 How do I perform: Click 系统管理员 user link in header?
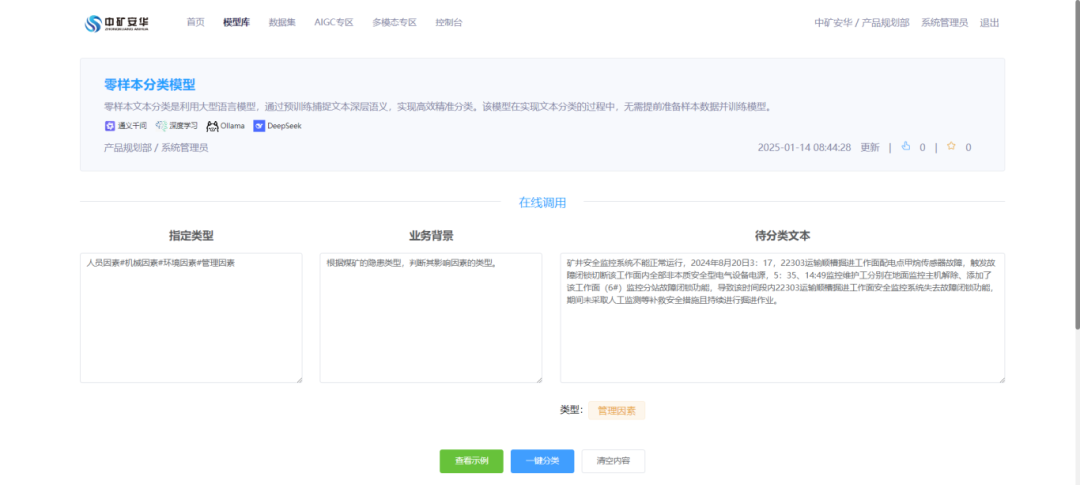(944, 23)
